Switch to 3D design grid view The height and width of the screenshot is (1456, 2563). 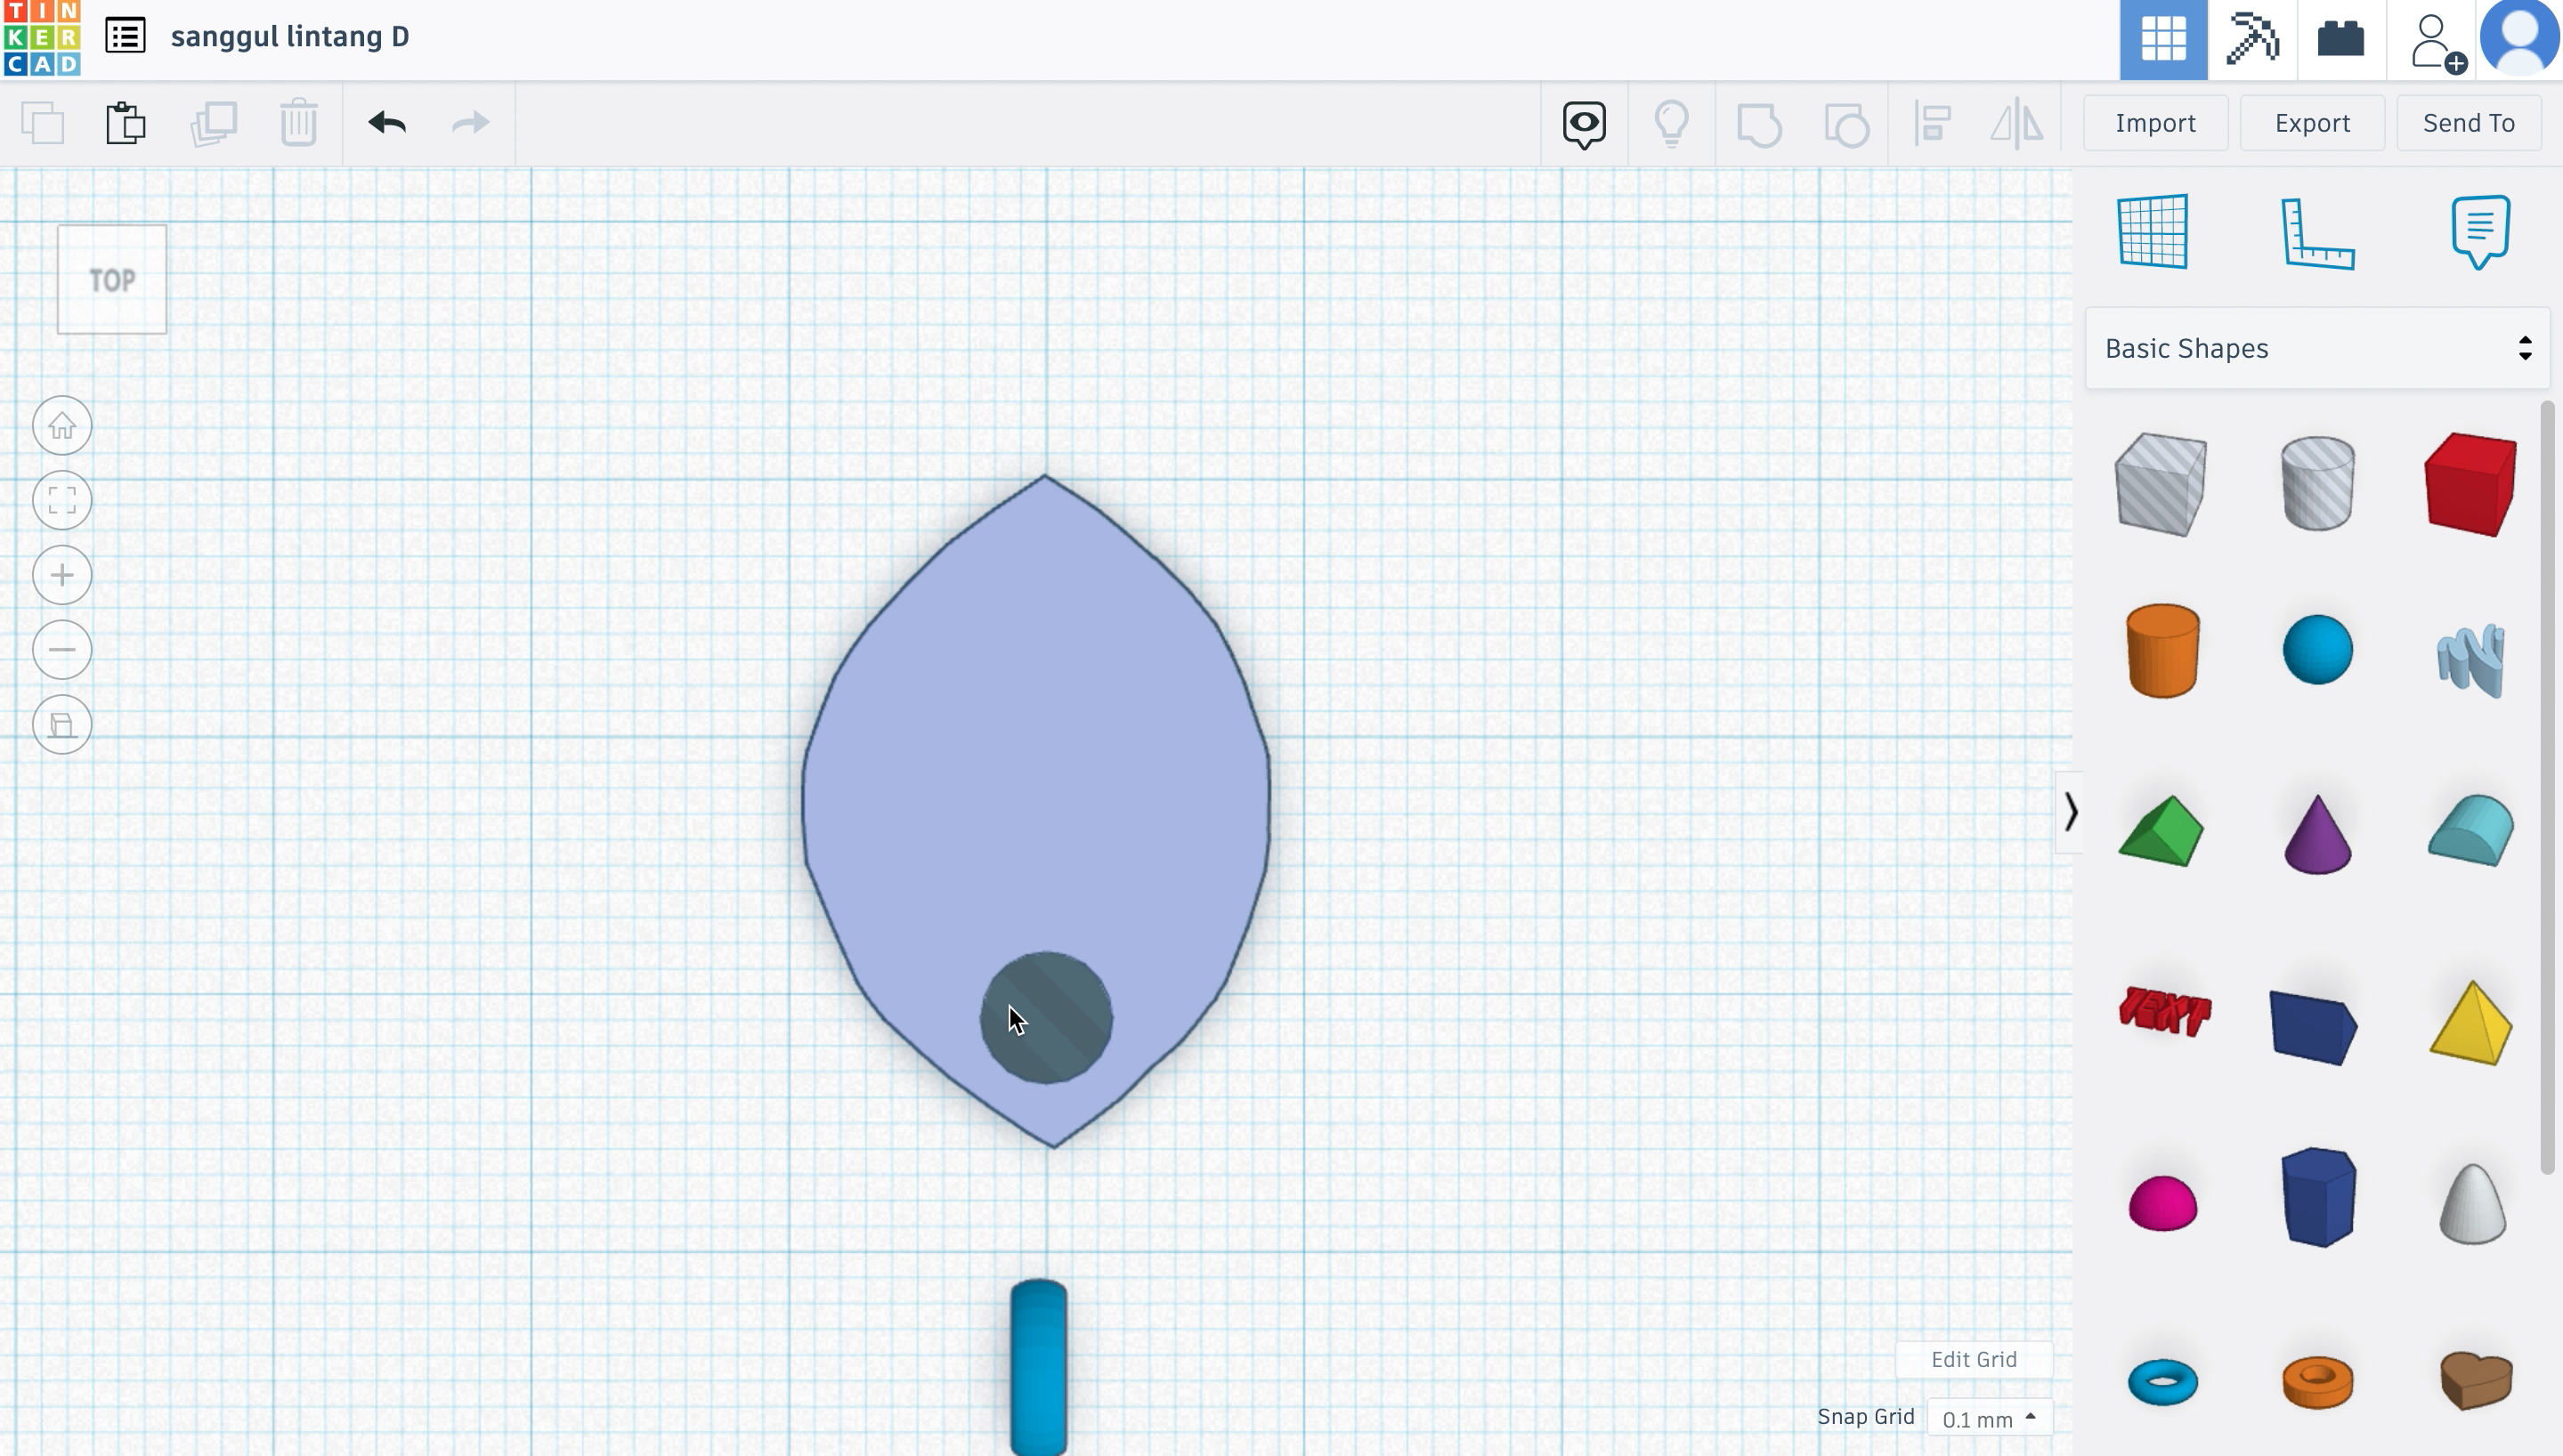2163,39
